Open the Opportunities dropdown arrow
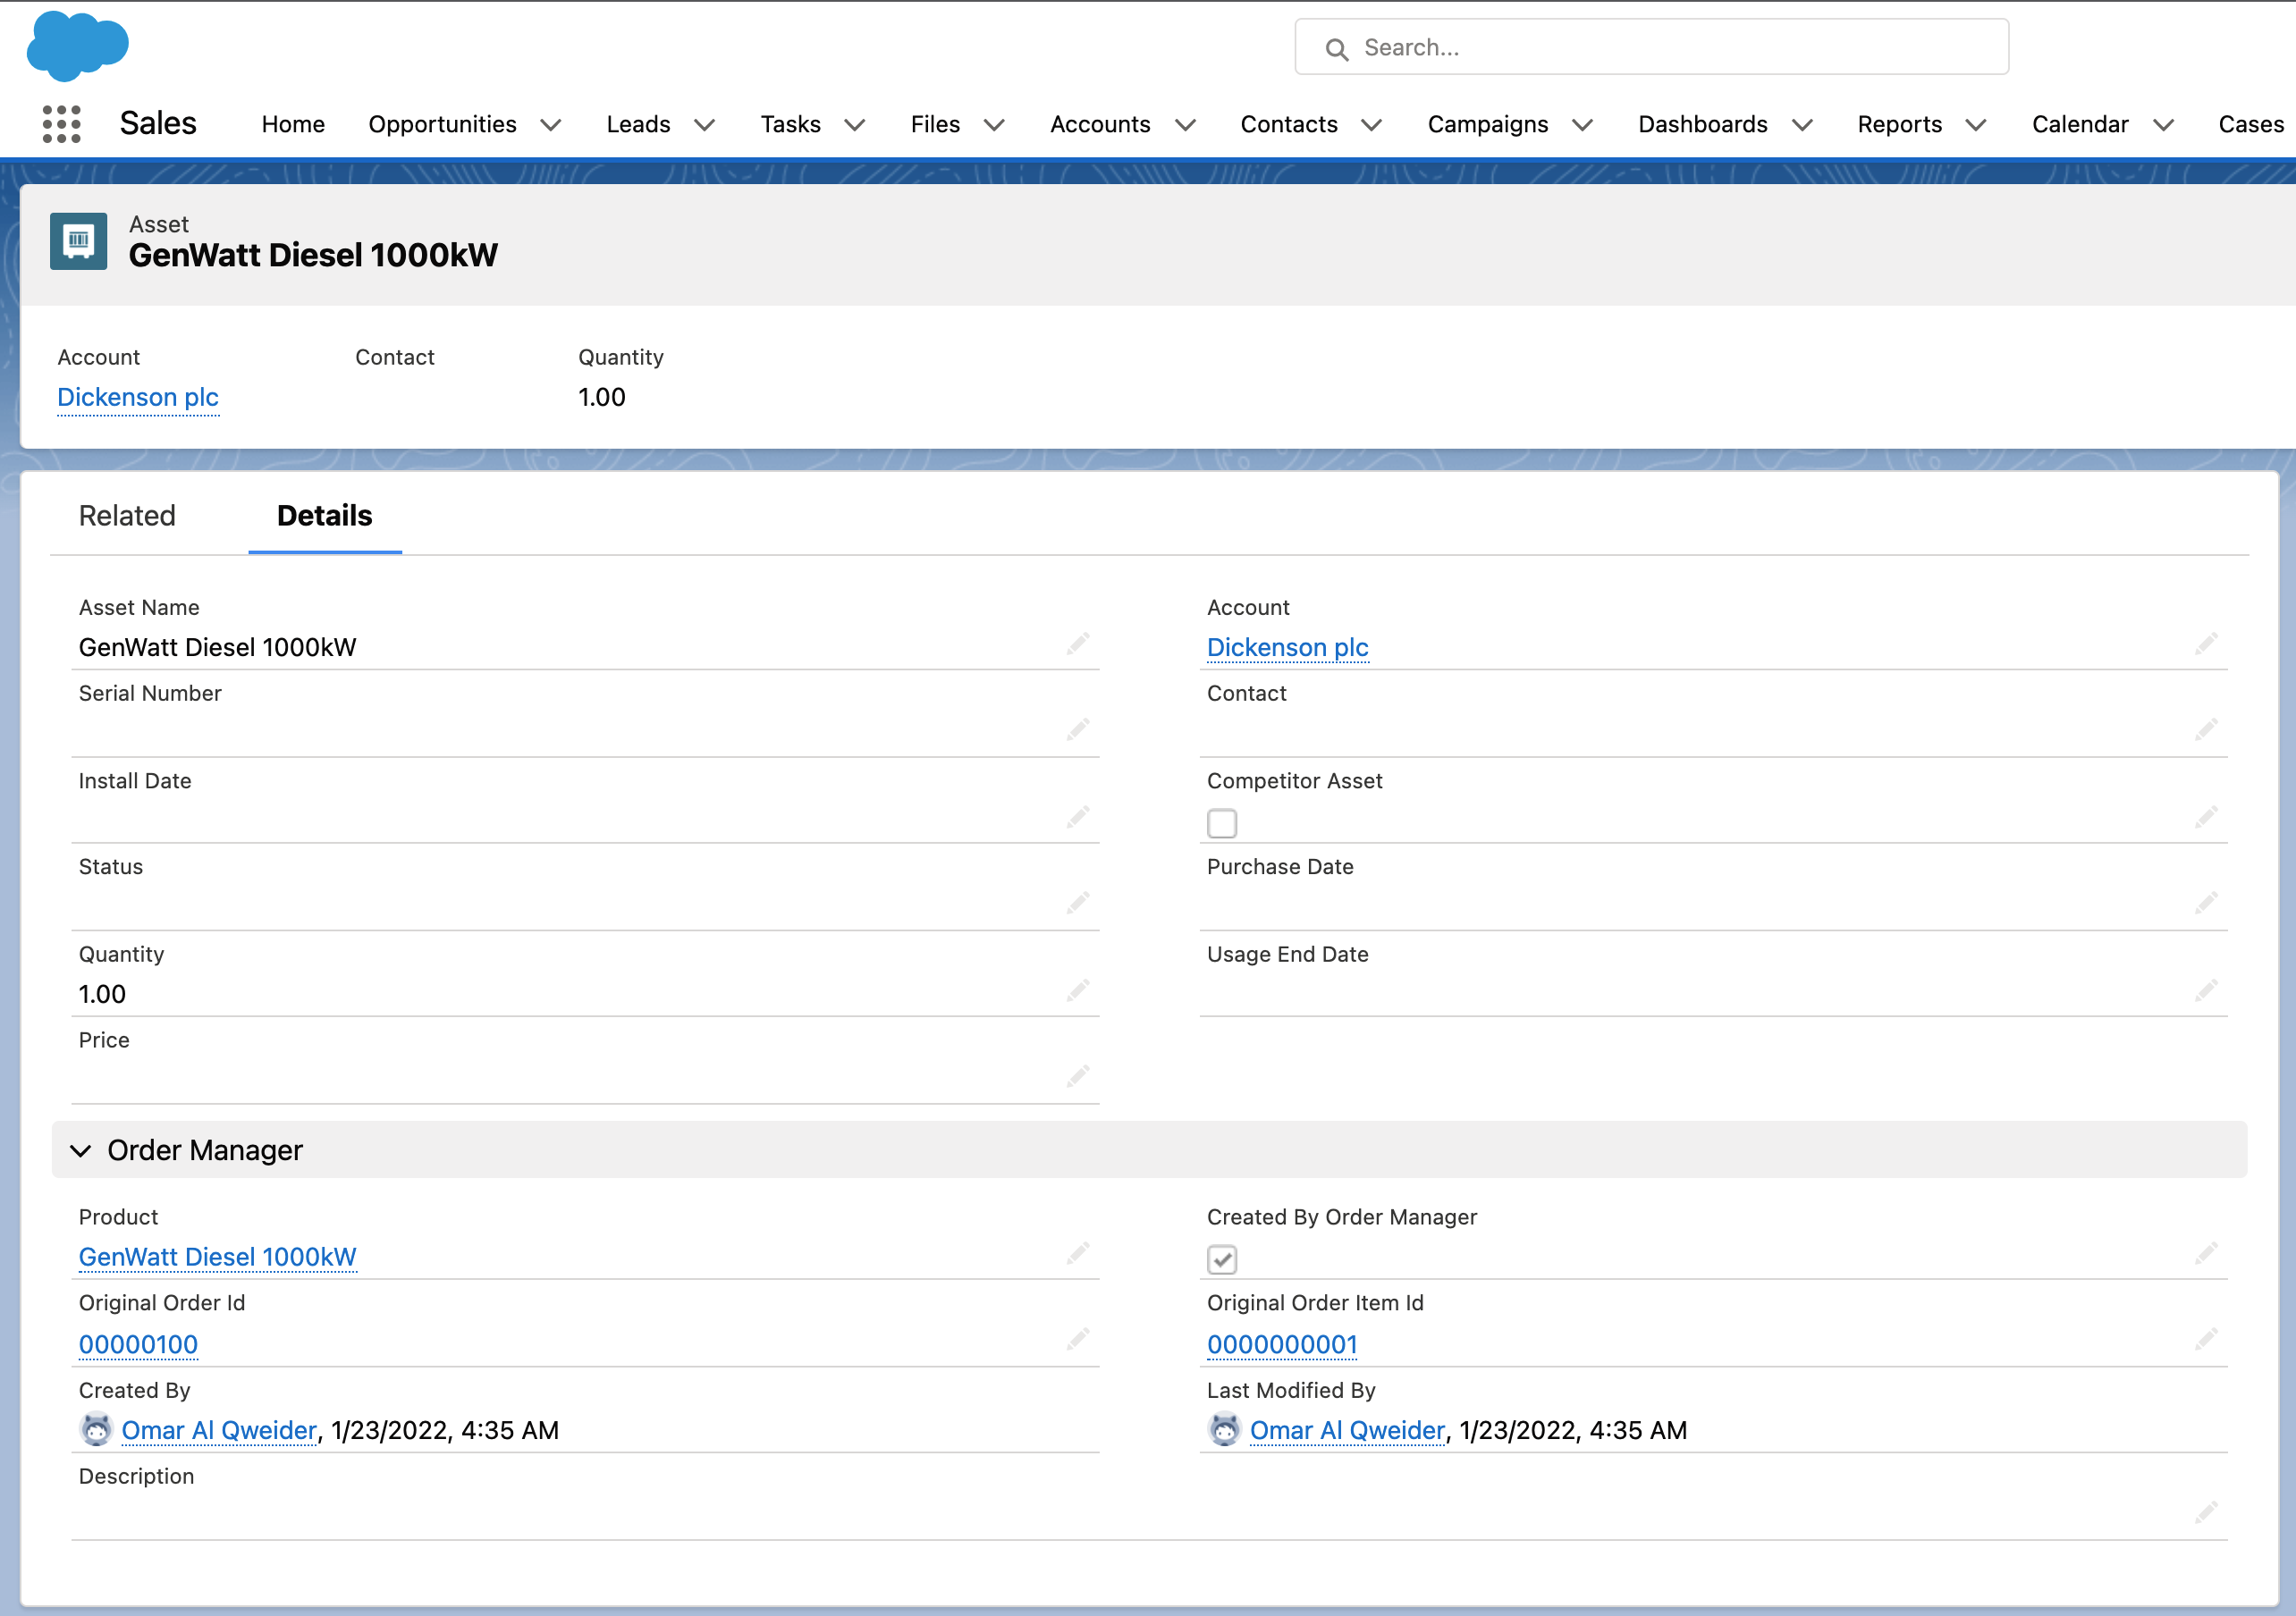2296x1616 pixels. click(551, 125)
